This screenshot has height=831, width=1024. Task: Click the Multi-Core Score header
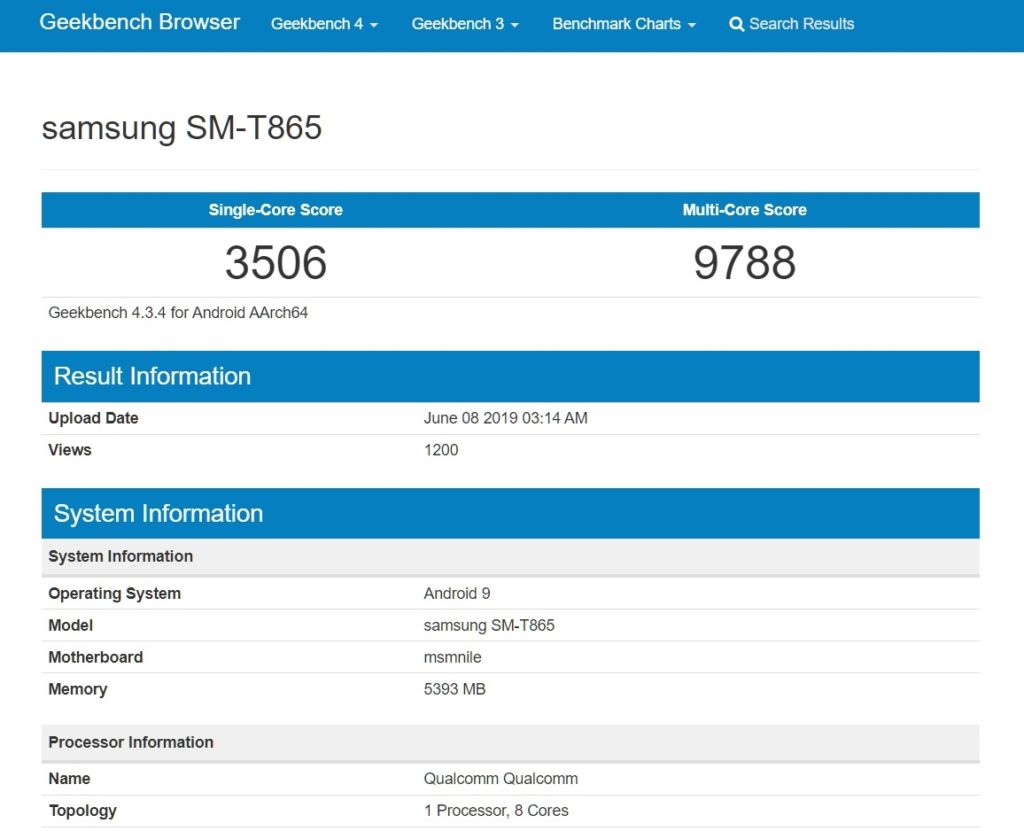(x=744, y=210)
